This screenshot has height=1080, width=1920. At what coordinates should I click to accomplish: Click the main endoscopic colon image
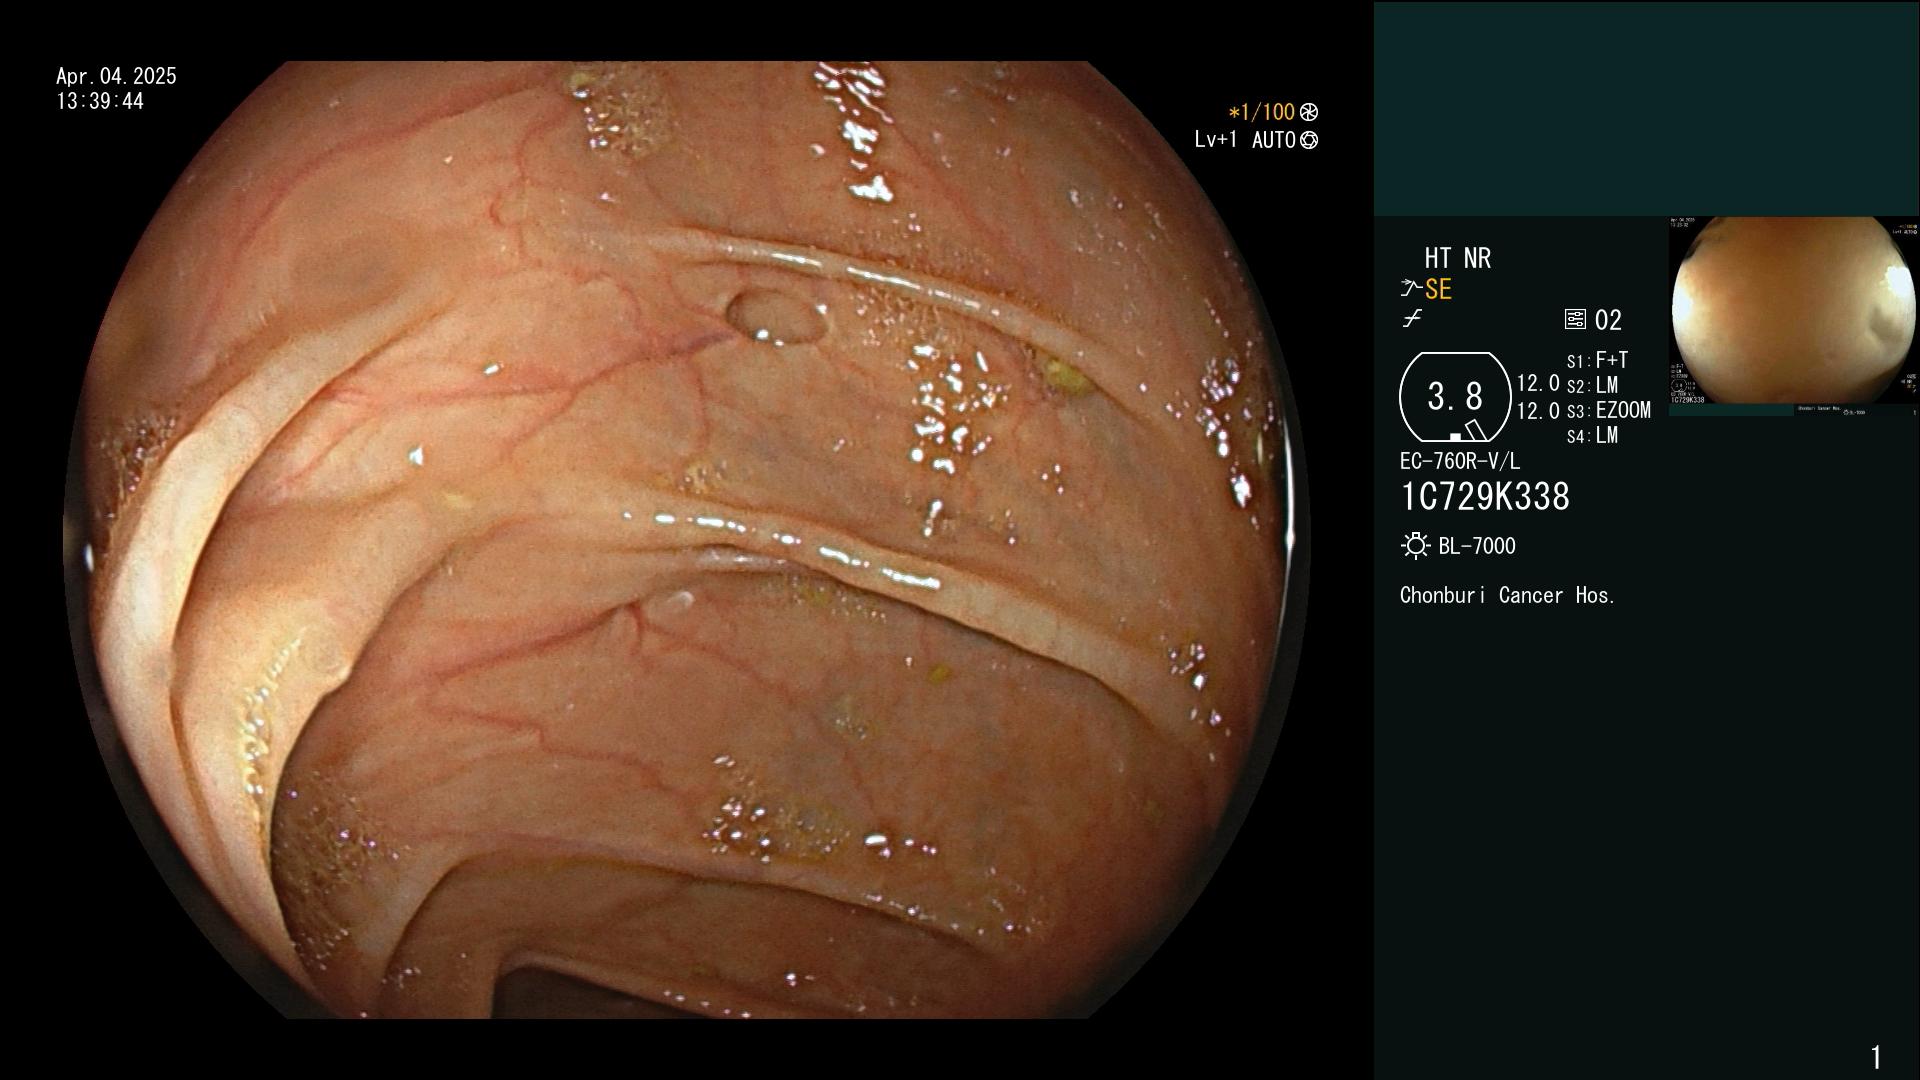point(686,540)
